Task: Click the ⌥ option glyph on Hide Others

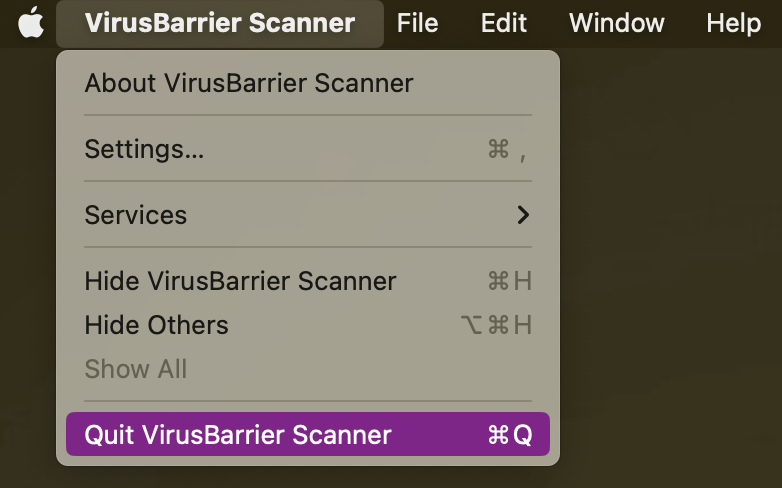Action: click(471, 325)
